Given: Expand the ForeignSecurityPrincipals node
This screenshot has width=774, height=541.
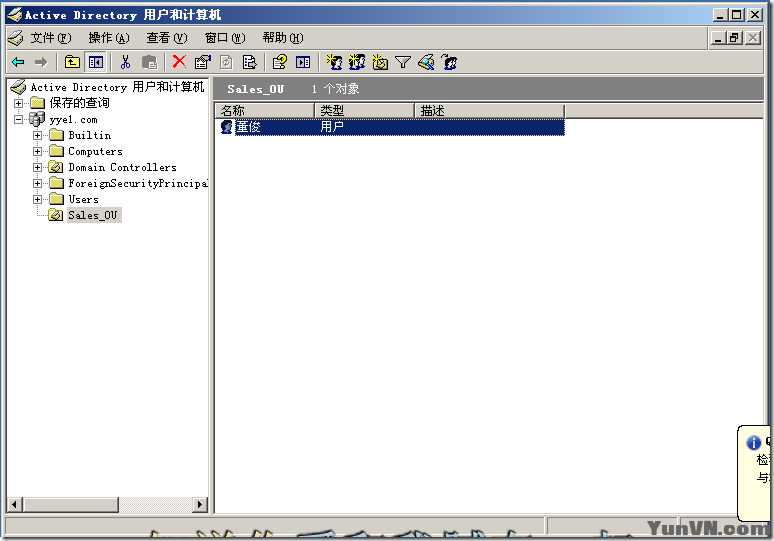Looking at the screenshot, I should (38, 184).
